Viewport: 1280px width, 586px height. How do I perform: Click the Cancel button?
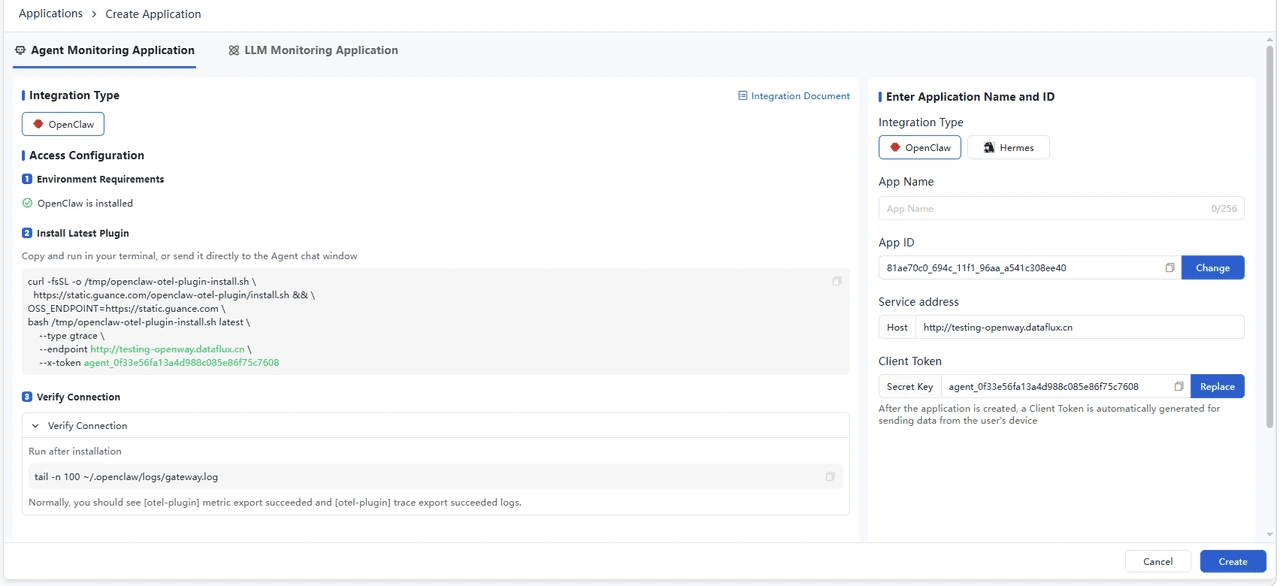point(1158,561)
